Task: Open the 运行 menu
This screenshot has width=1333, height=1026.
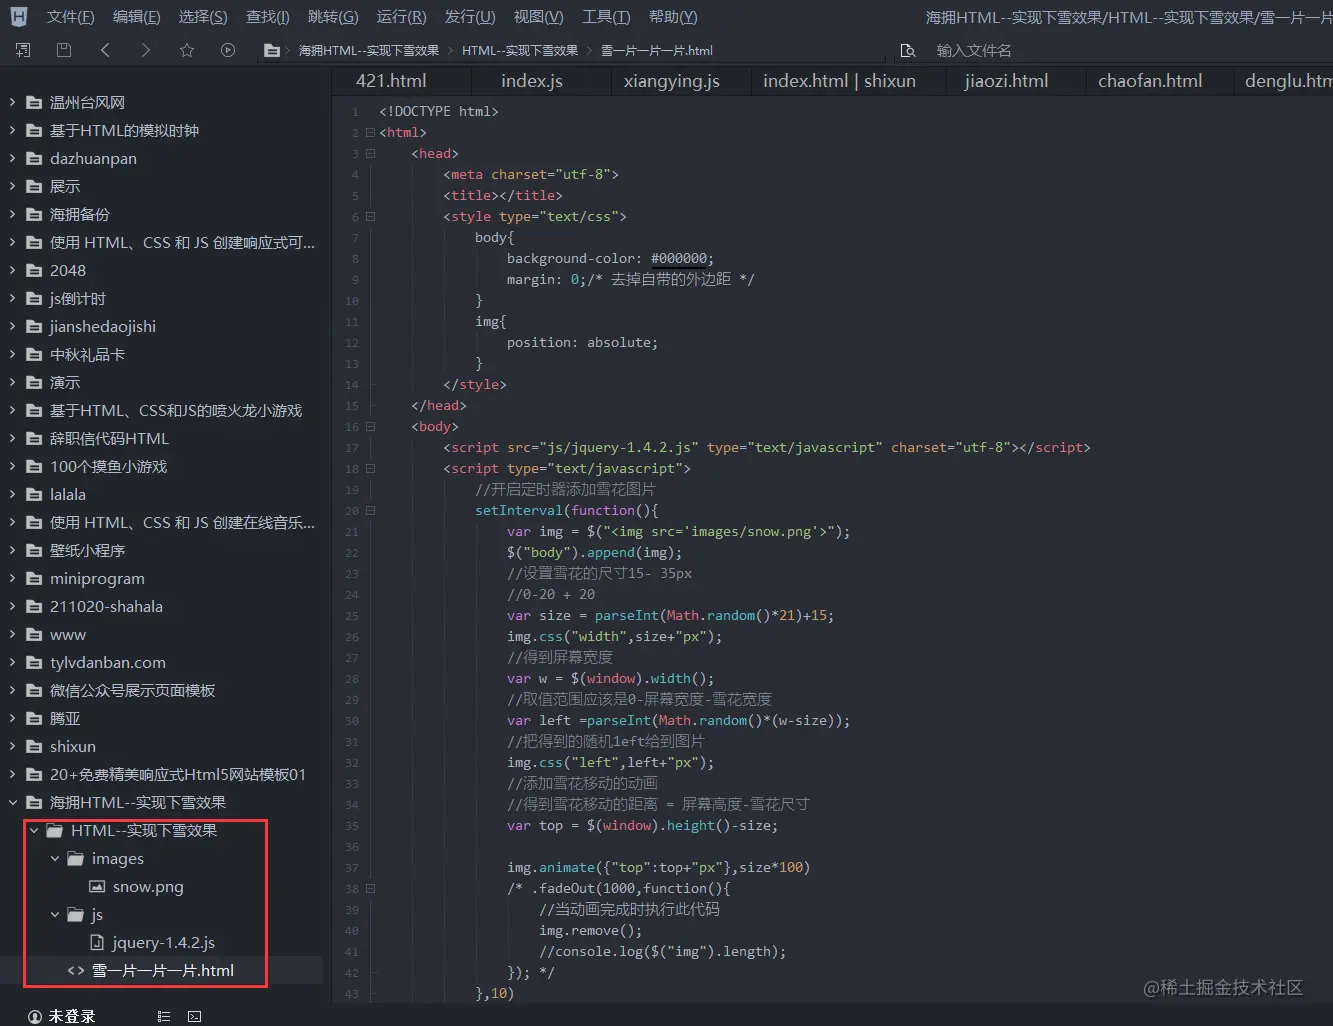Action: tap(401, 16)
